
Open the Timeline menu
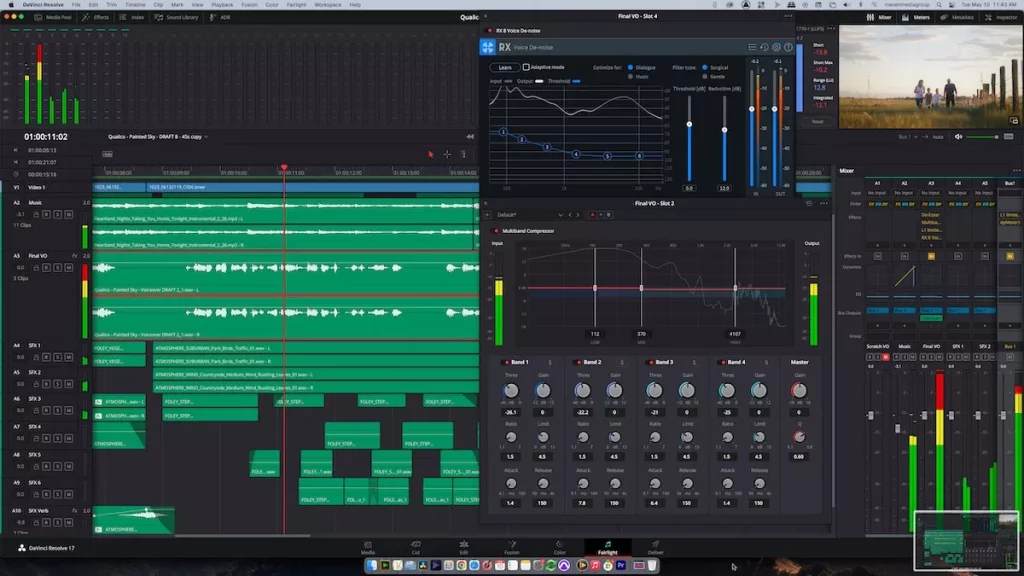[x=135, y=5]
